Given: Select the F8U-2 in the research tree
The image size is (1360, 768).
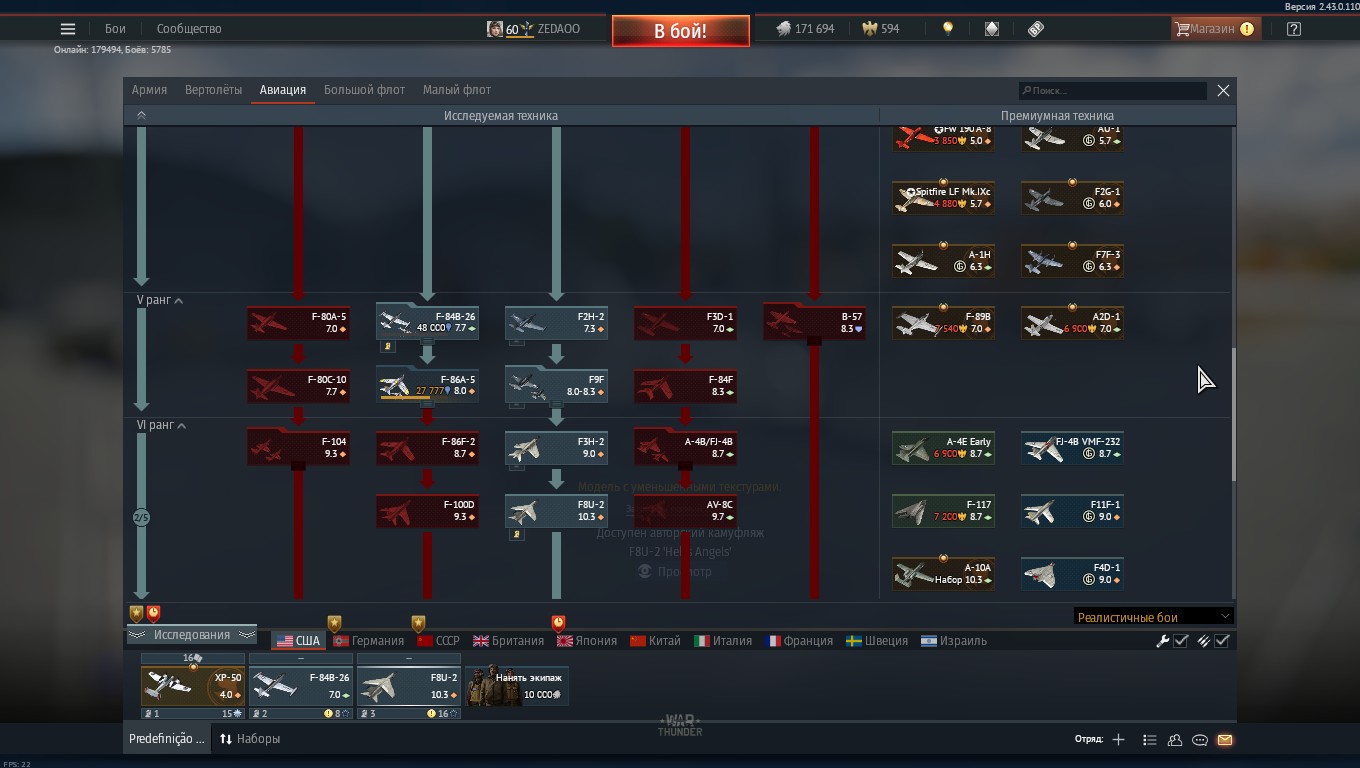Looking at the screenshot, I should 556,511.
